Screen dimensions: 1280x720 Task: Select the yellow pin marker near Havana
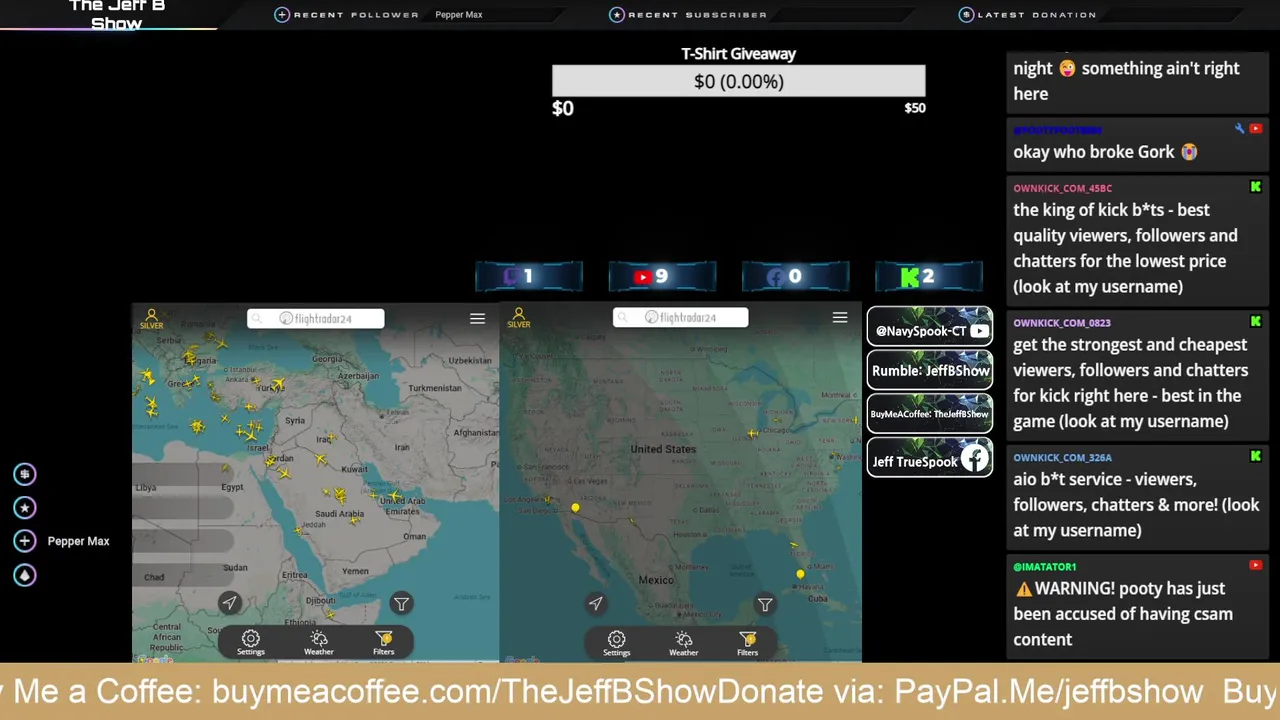[x=800, y=574]
